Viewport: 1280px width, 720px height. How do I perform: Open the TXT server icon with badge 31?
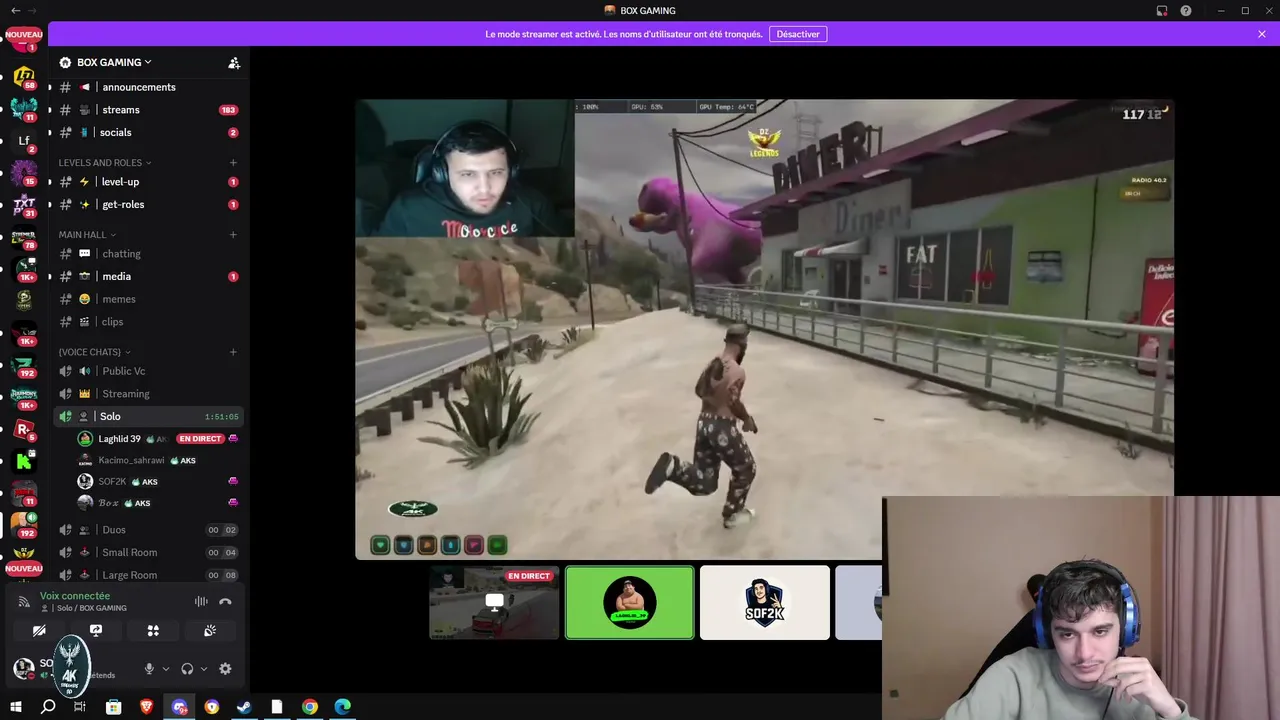[24, 205]
